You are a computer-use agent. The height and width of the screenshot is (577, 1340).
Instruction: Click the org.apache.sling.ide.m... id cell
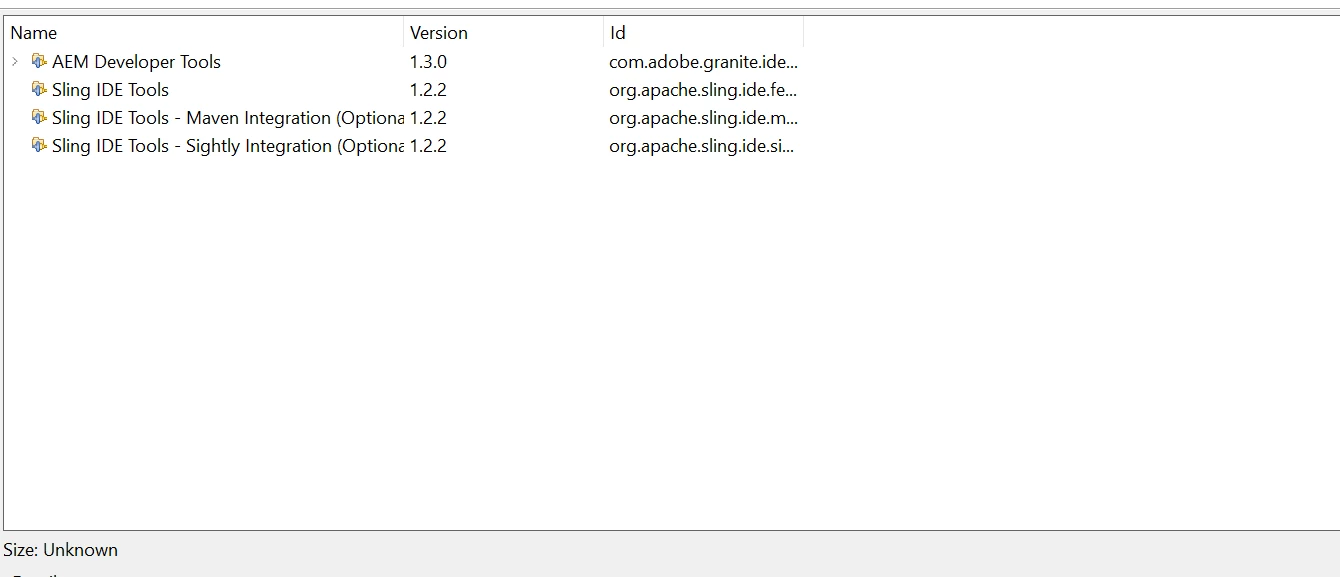point(703,118)
